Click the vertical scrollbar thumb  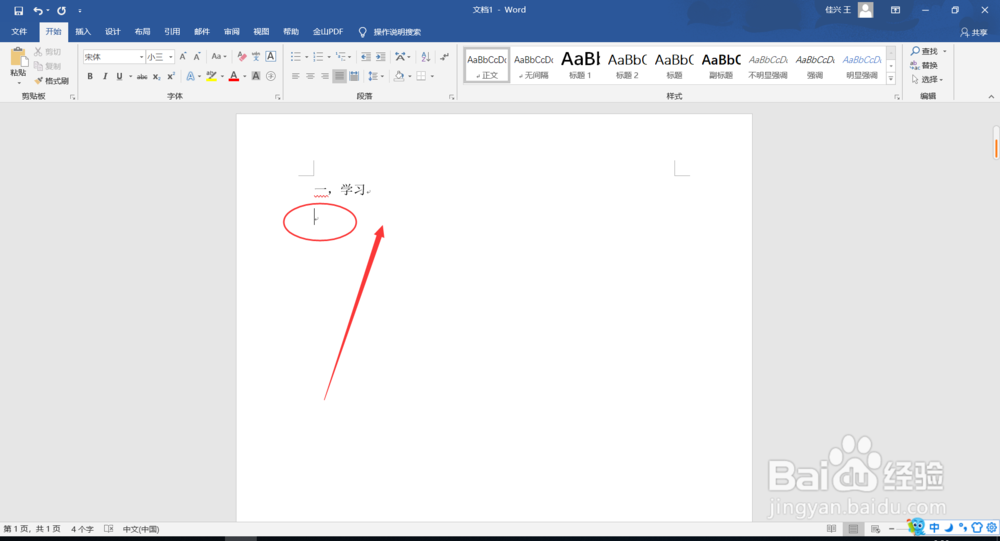pos(996,143)
